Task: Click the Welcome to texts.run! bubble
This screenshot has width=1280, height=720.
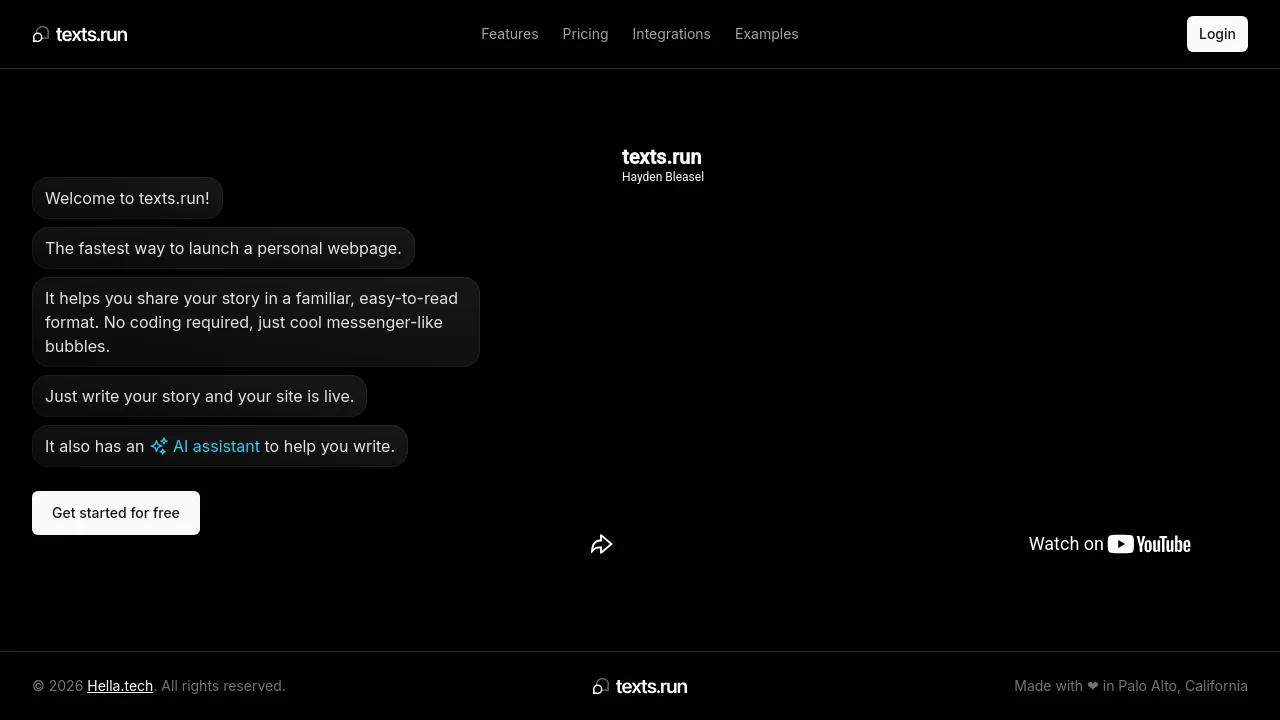Action: pos(127,198)
